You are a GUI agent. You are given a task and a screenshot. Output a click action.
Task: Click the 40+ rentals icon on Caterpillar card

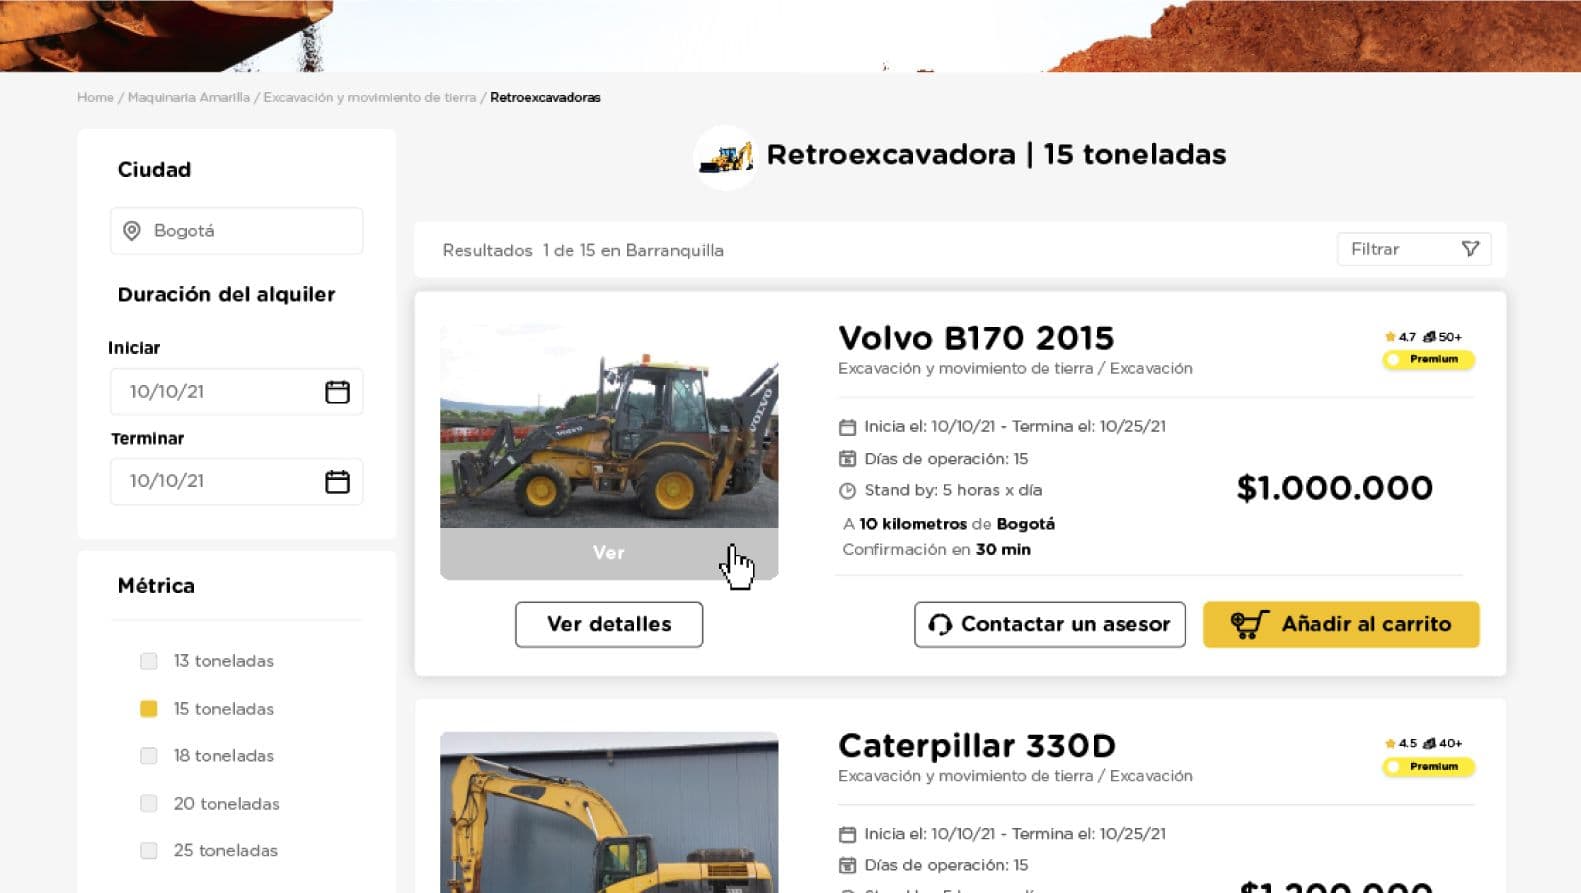(1429, 743)
